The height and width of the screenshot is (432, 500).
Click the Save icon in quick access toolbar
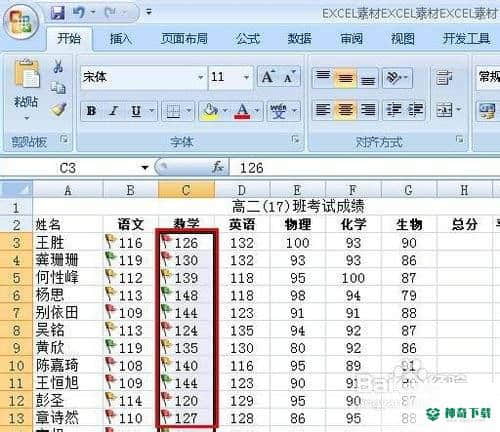(58, 13)
